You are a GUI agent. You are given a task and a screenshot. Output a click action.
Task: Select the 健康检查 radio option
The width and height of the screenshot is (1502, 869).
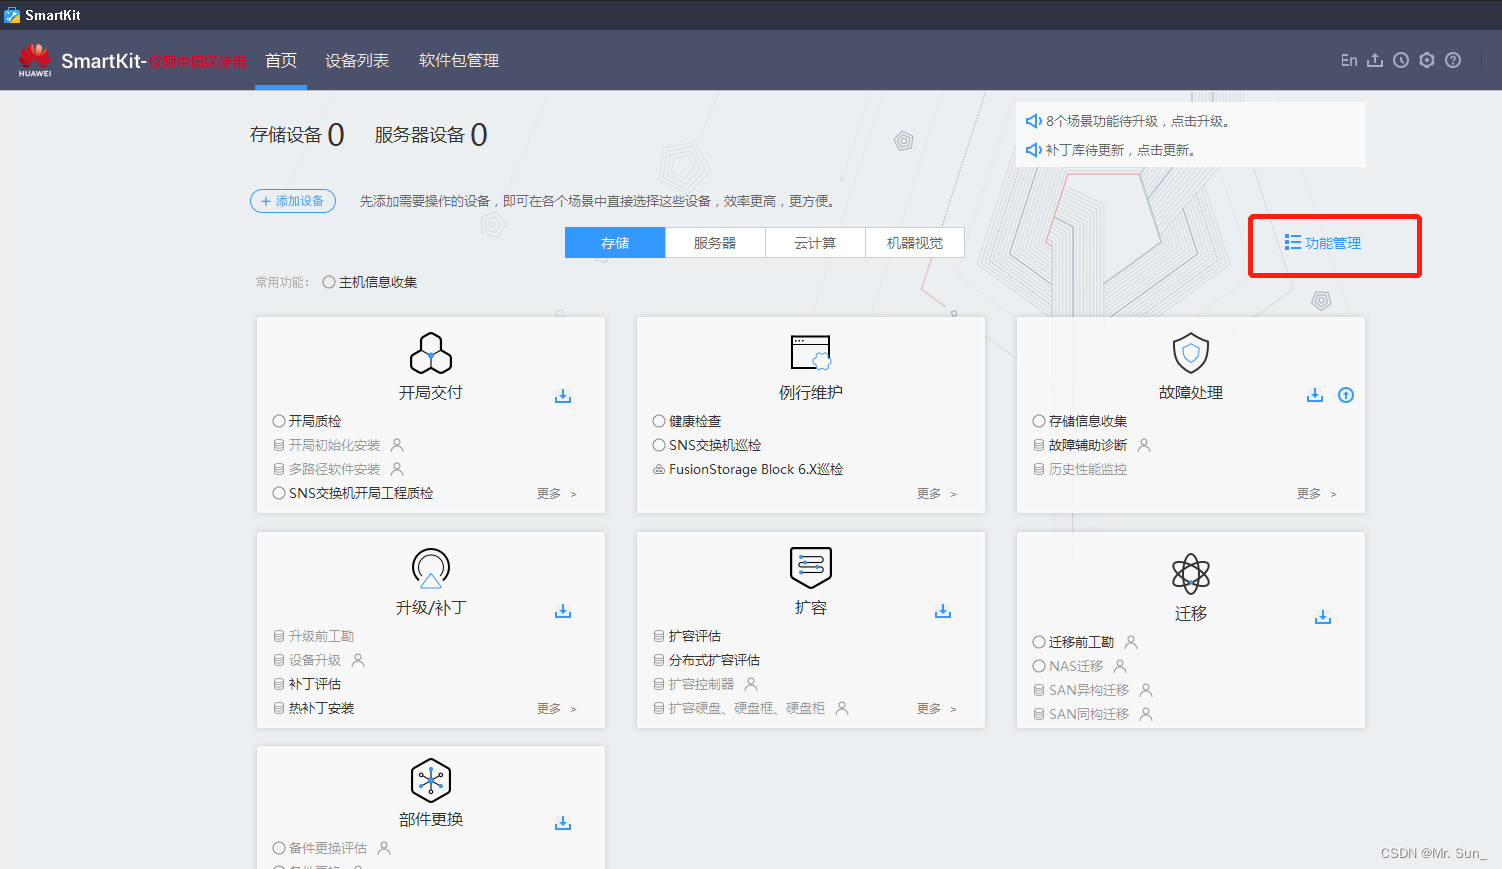[658, 421]
